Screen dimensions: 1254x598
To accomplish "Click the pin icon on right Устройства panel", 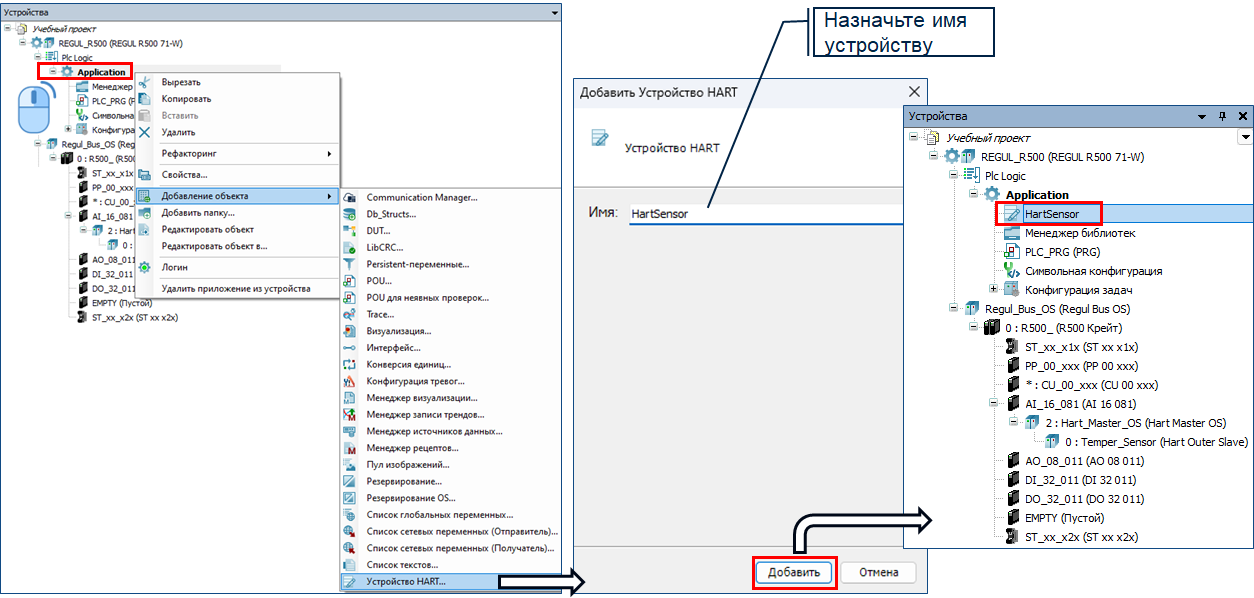I will (1222, 117).
